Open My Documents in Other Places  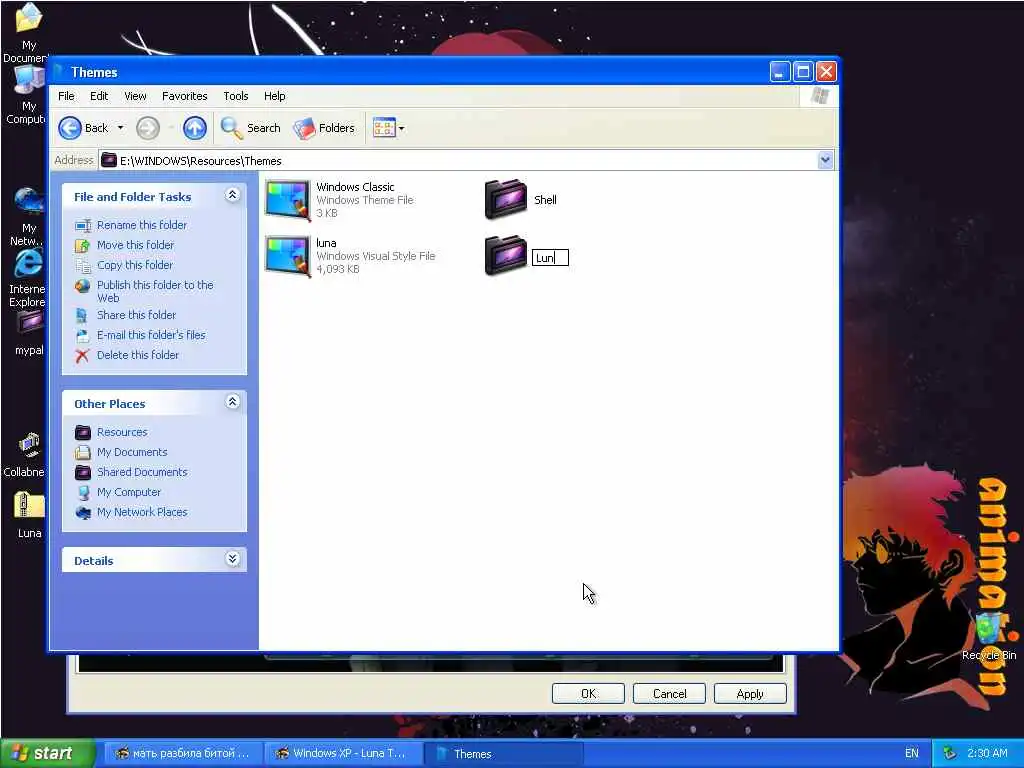point(132,453)
